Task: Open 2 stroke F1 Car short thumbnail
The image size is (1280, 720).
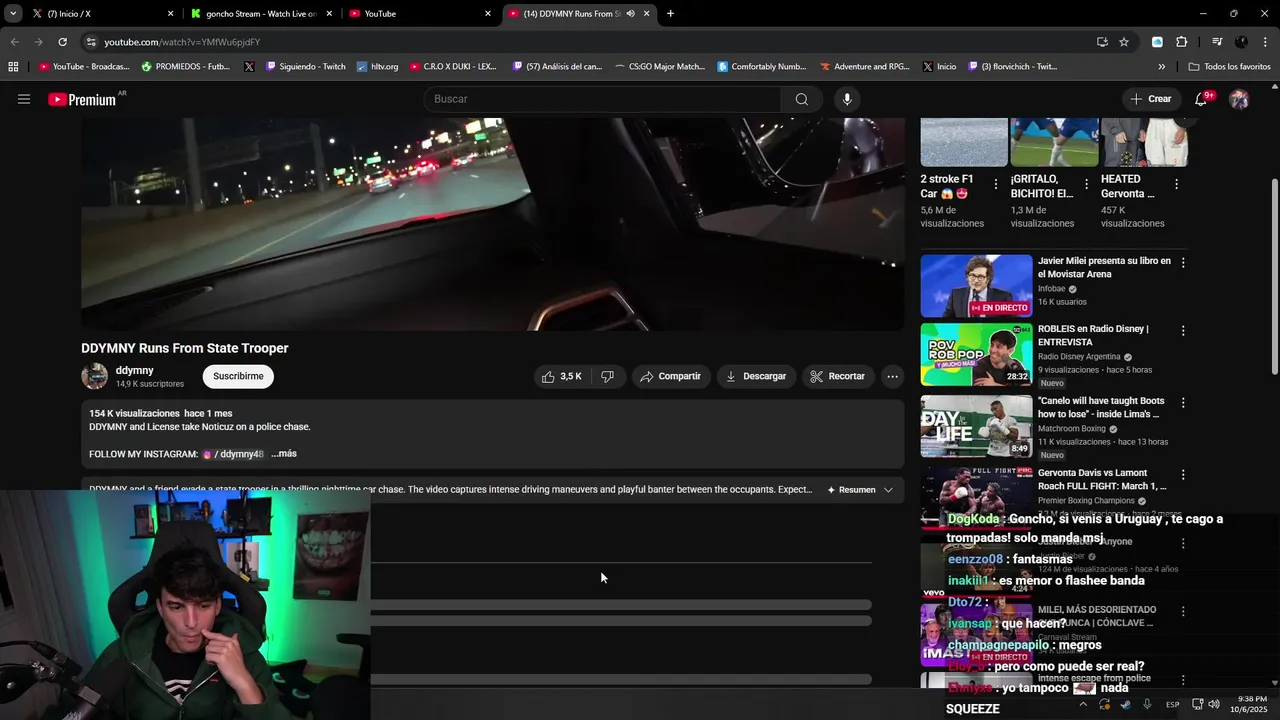Action: coord(964,142)
